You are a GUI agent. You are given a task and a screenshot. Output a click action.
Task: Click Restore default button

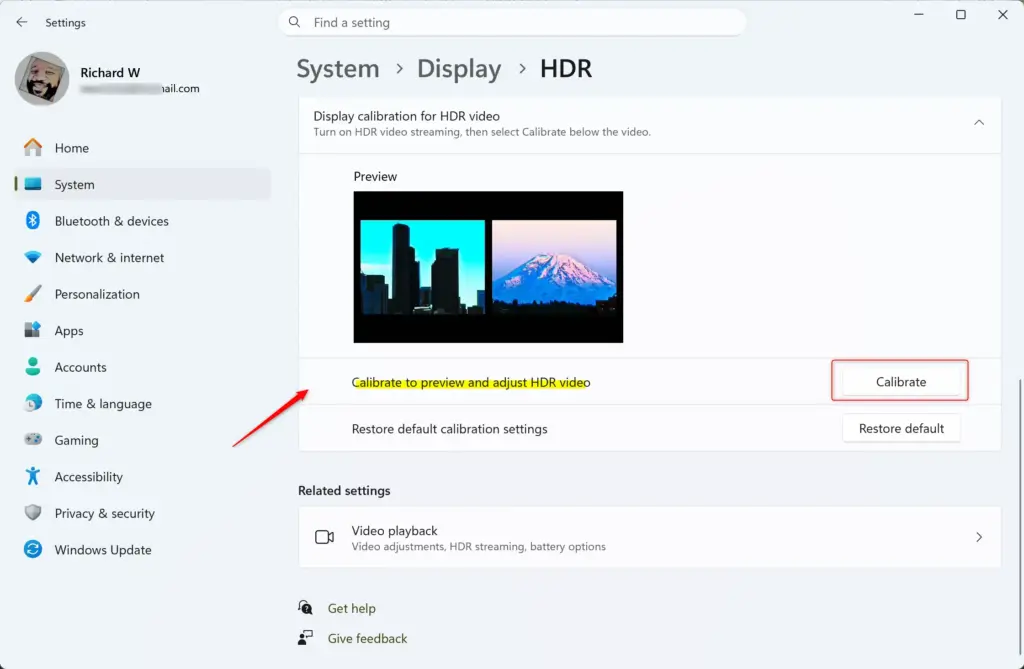point(901,429)
